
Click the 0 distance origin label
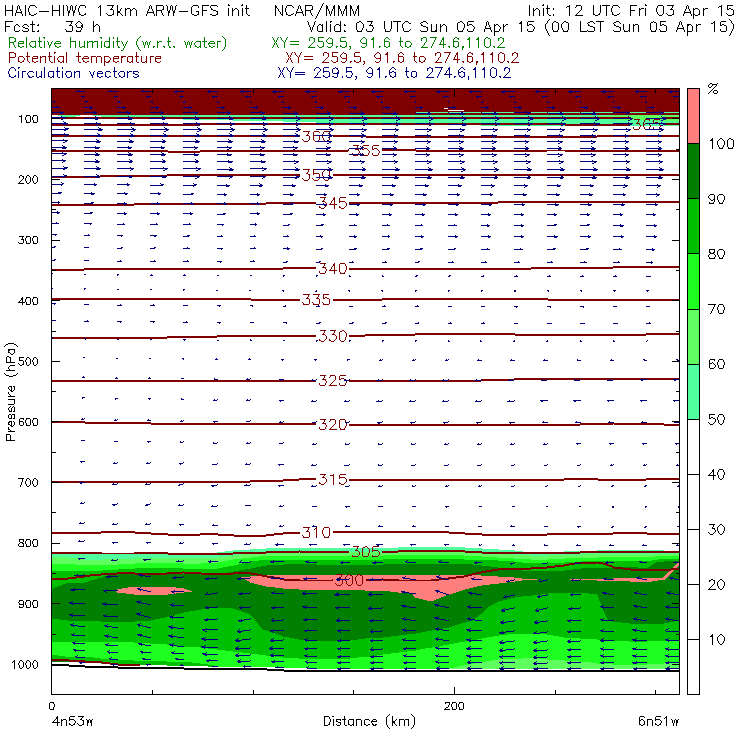click(x=52, y=706)
